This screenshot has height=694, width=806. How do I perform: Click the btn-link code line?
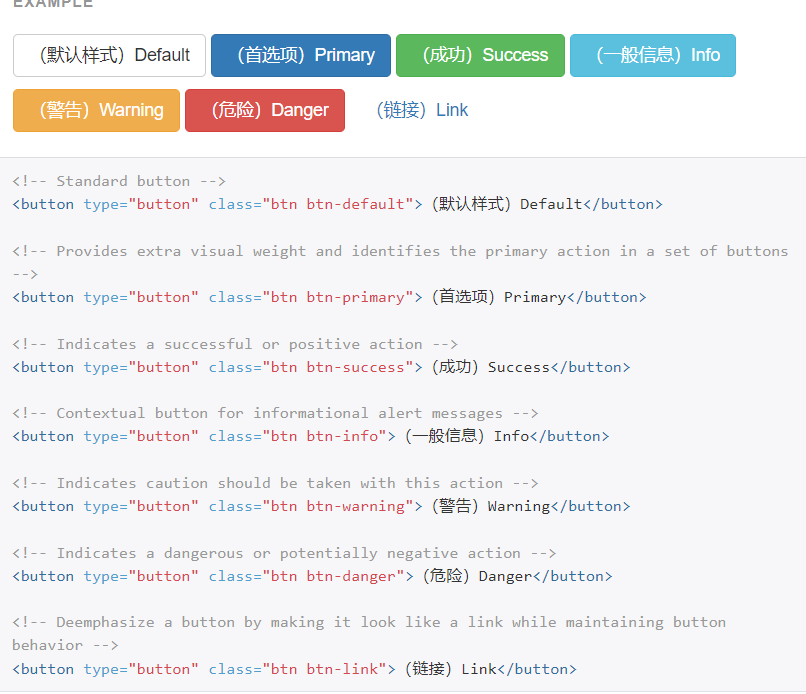pyautogui.click(x=295, y=669)
